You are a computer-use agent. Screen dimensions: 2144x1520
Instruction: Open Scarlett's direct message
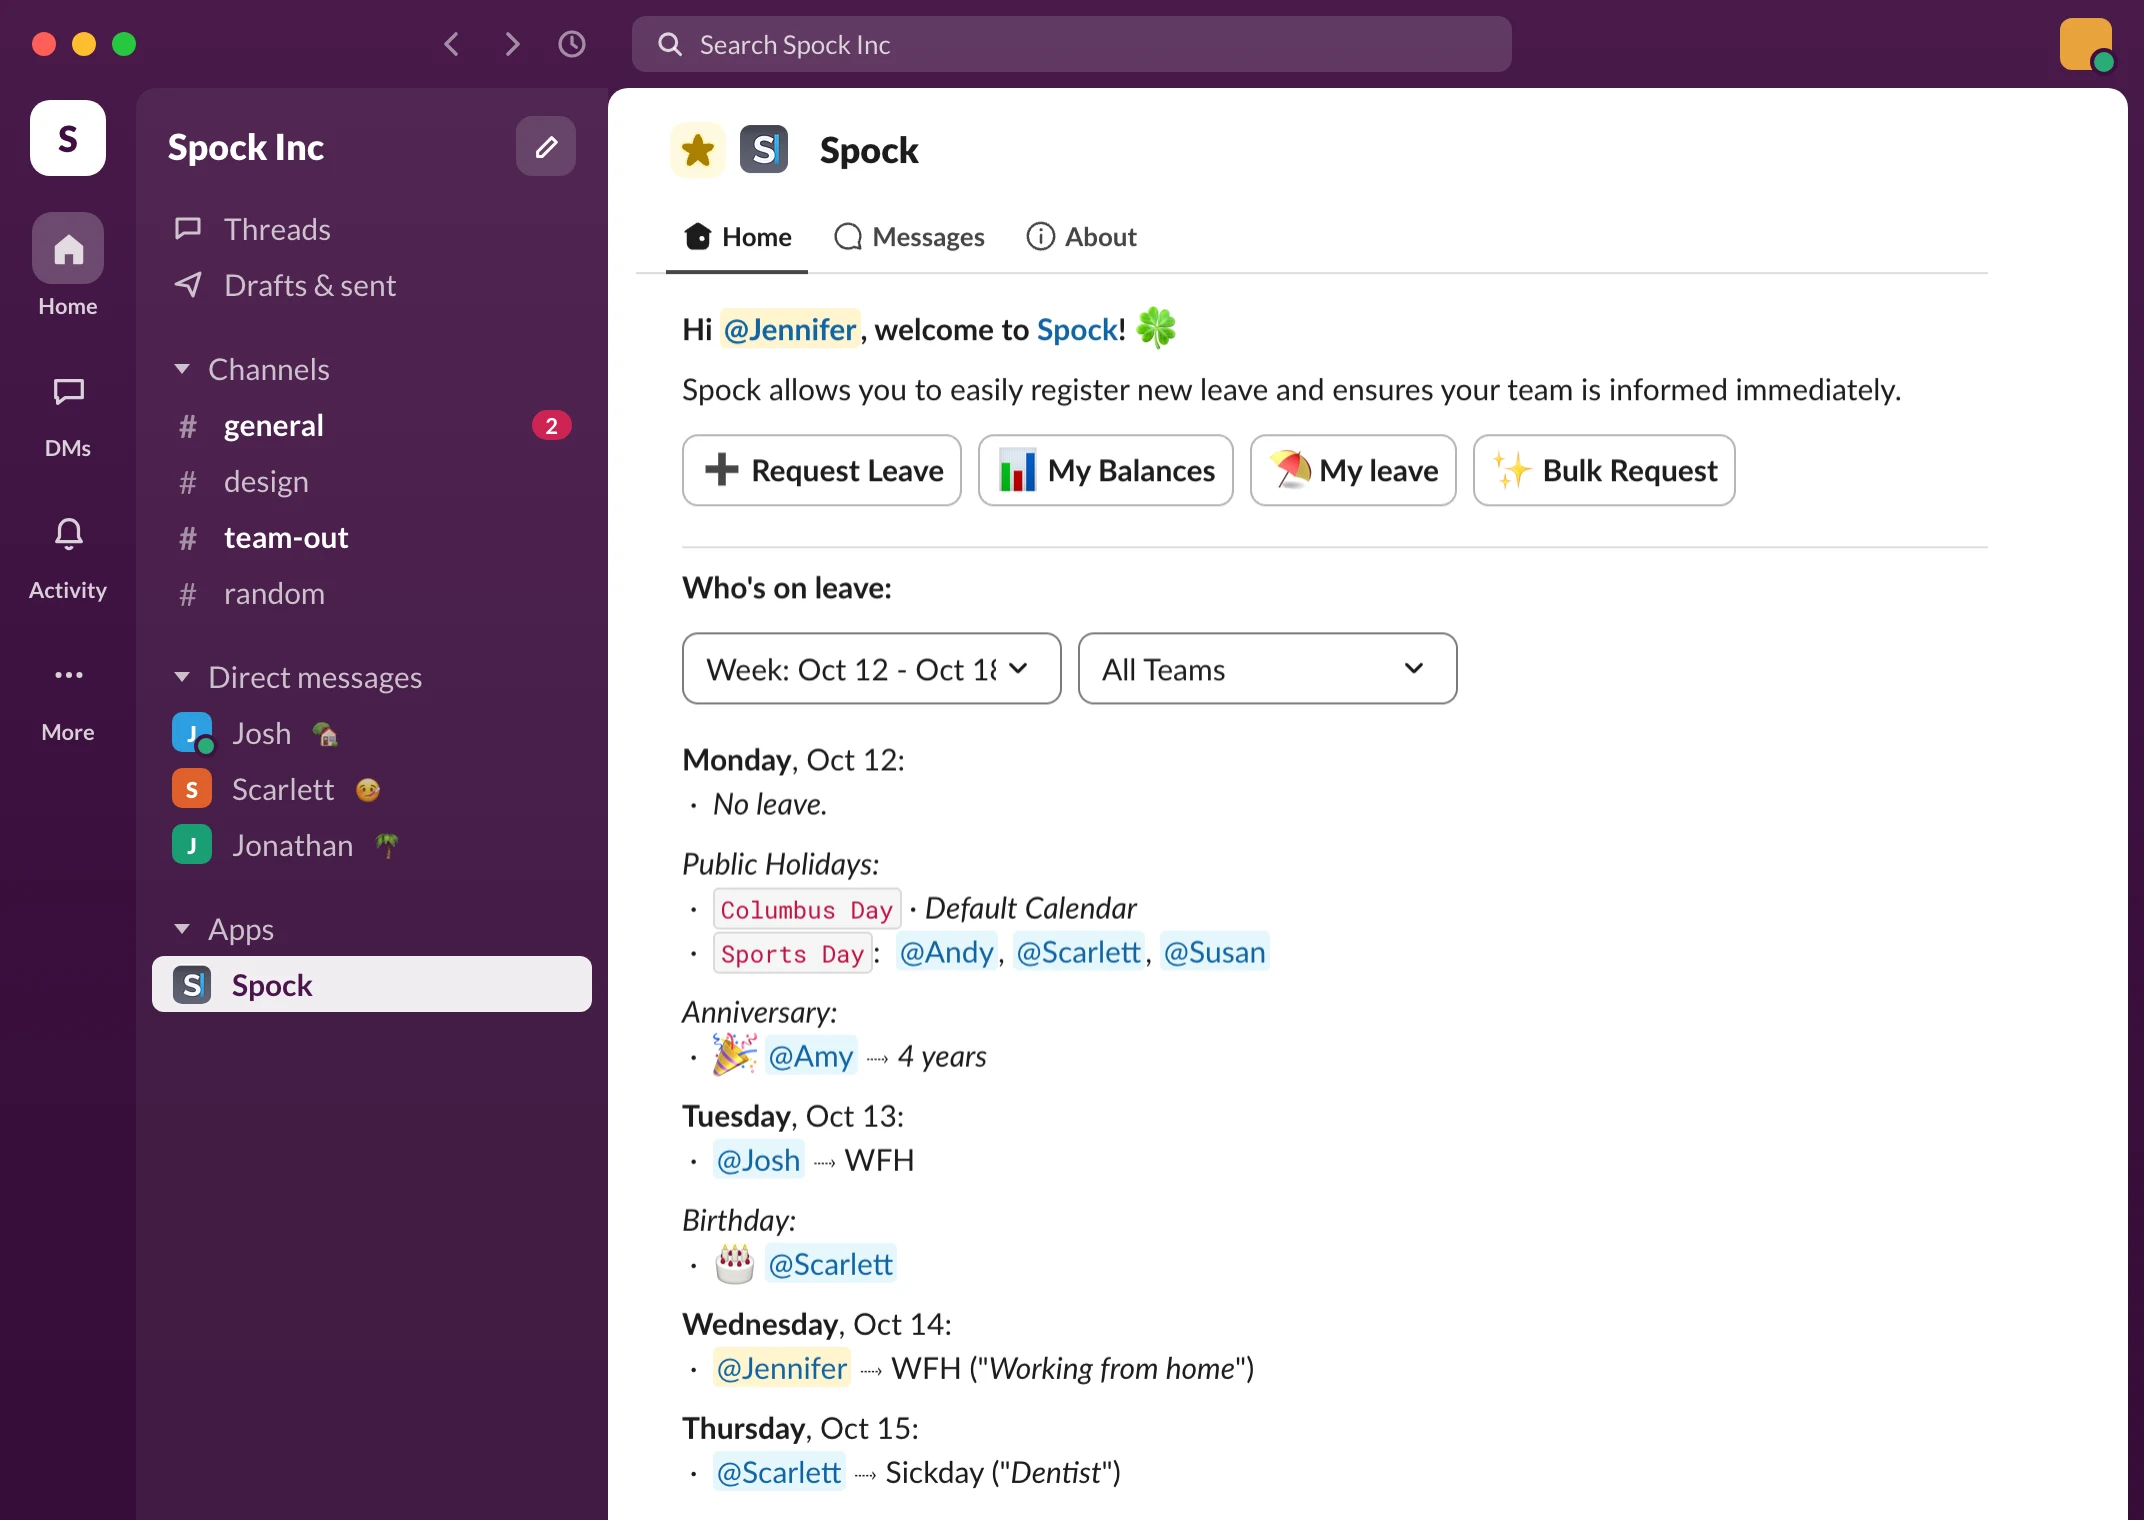(x=372, y=789)
